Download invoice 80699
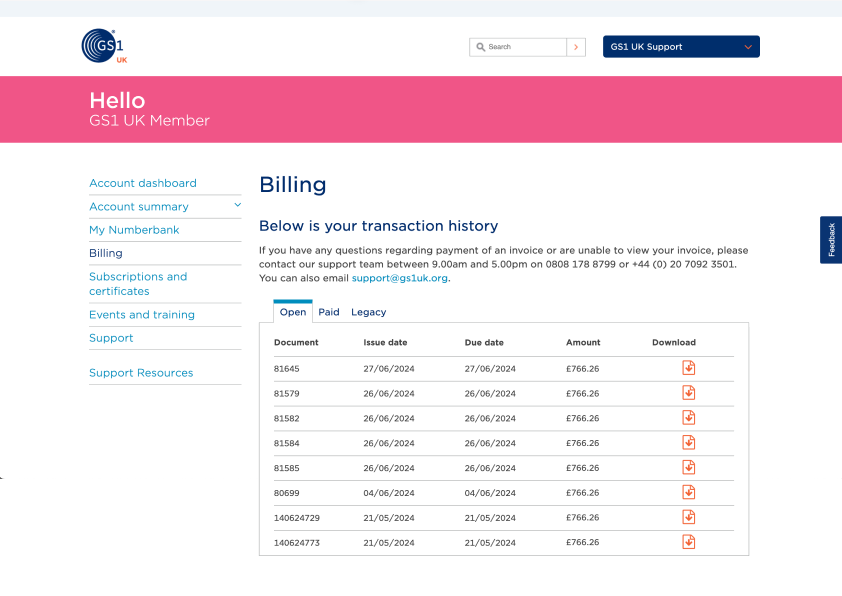The width and height of the screenshot is (842, 596). point(688,492)
